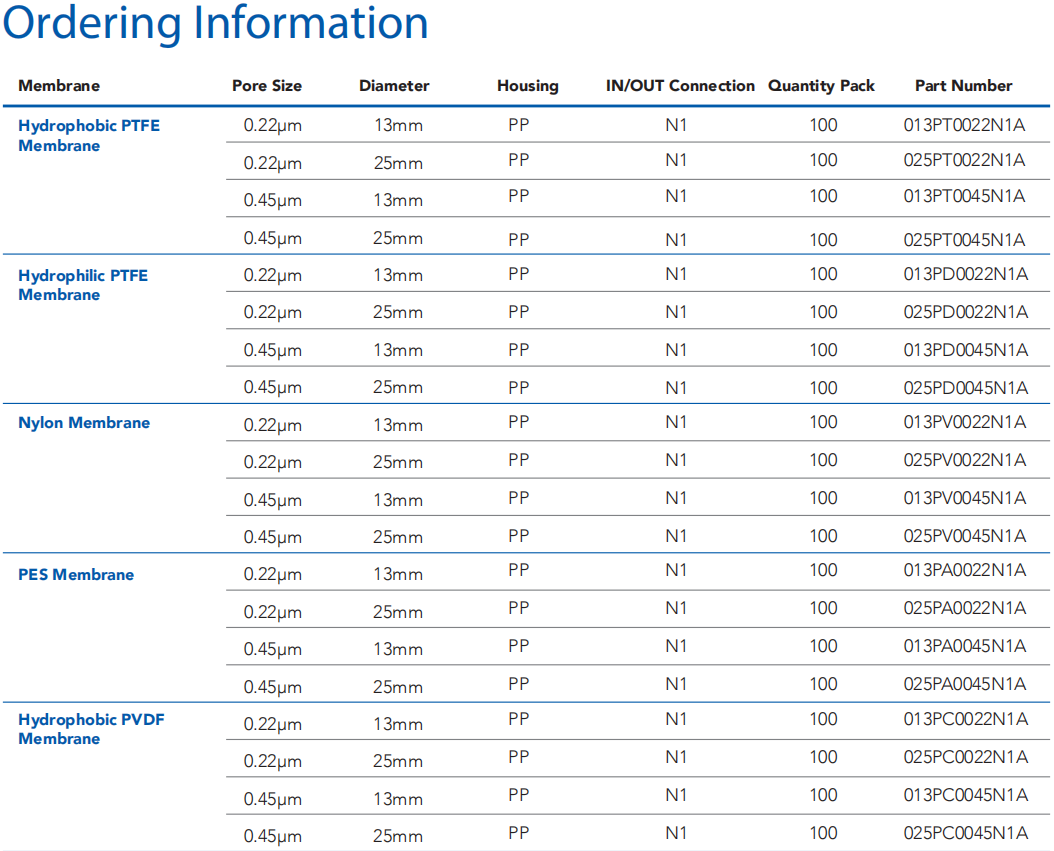Image resolution: width=1054 pixels, height=851 pixels.
Task: Select part number 025PD0045N1A
Action: tap(966, 388)
